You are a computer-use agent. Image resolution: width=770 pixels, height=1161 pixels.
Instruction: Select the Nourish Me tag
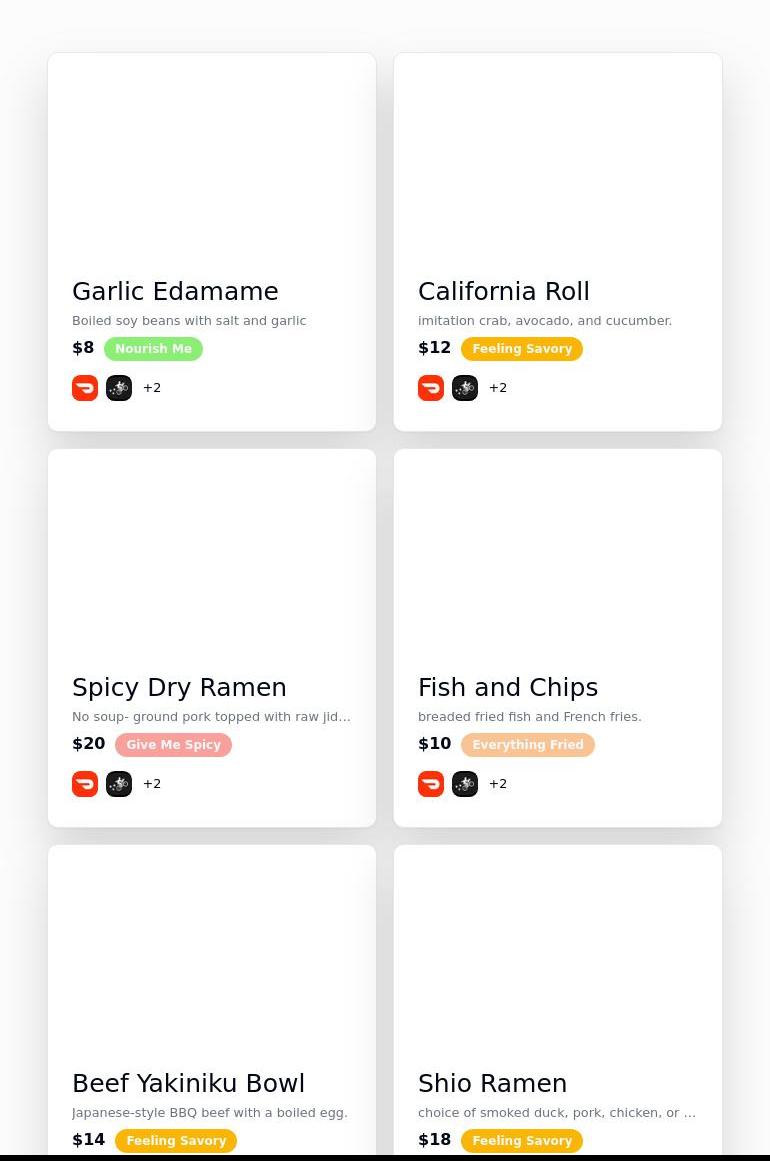pyautogui.click(x=153, y=349)
